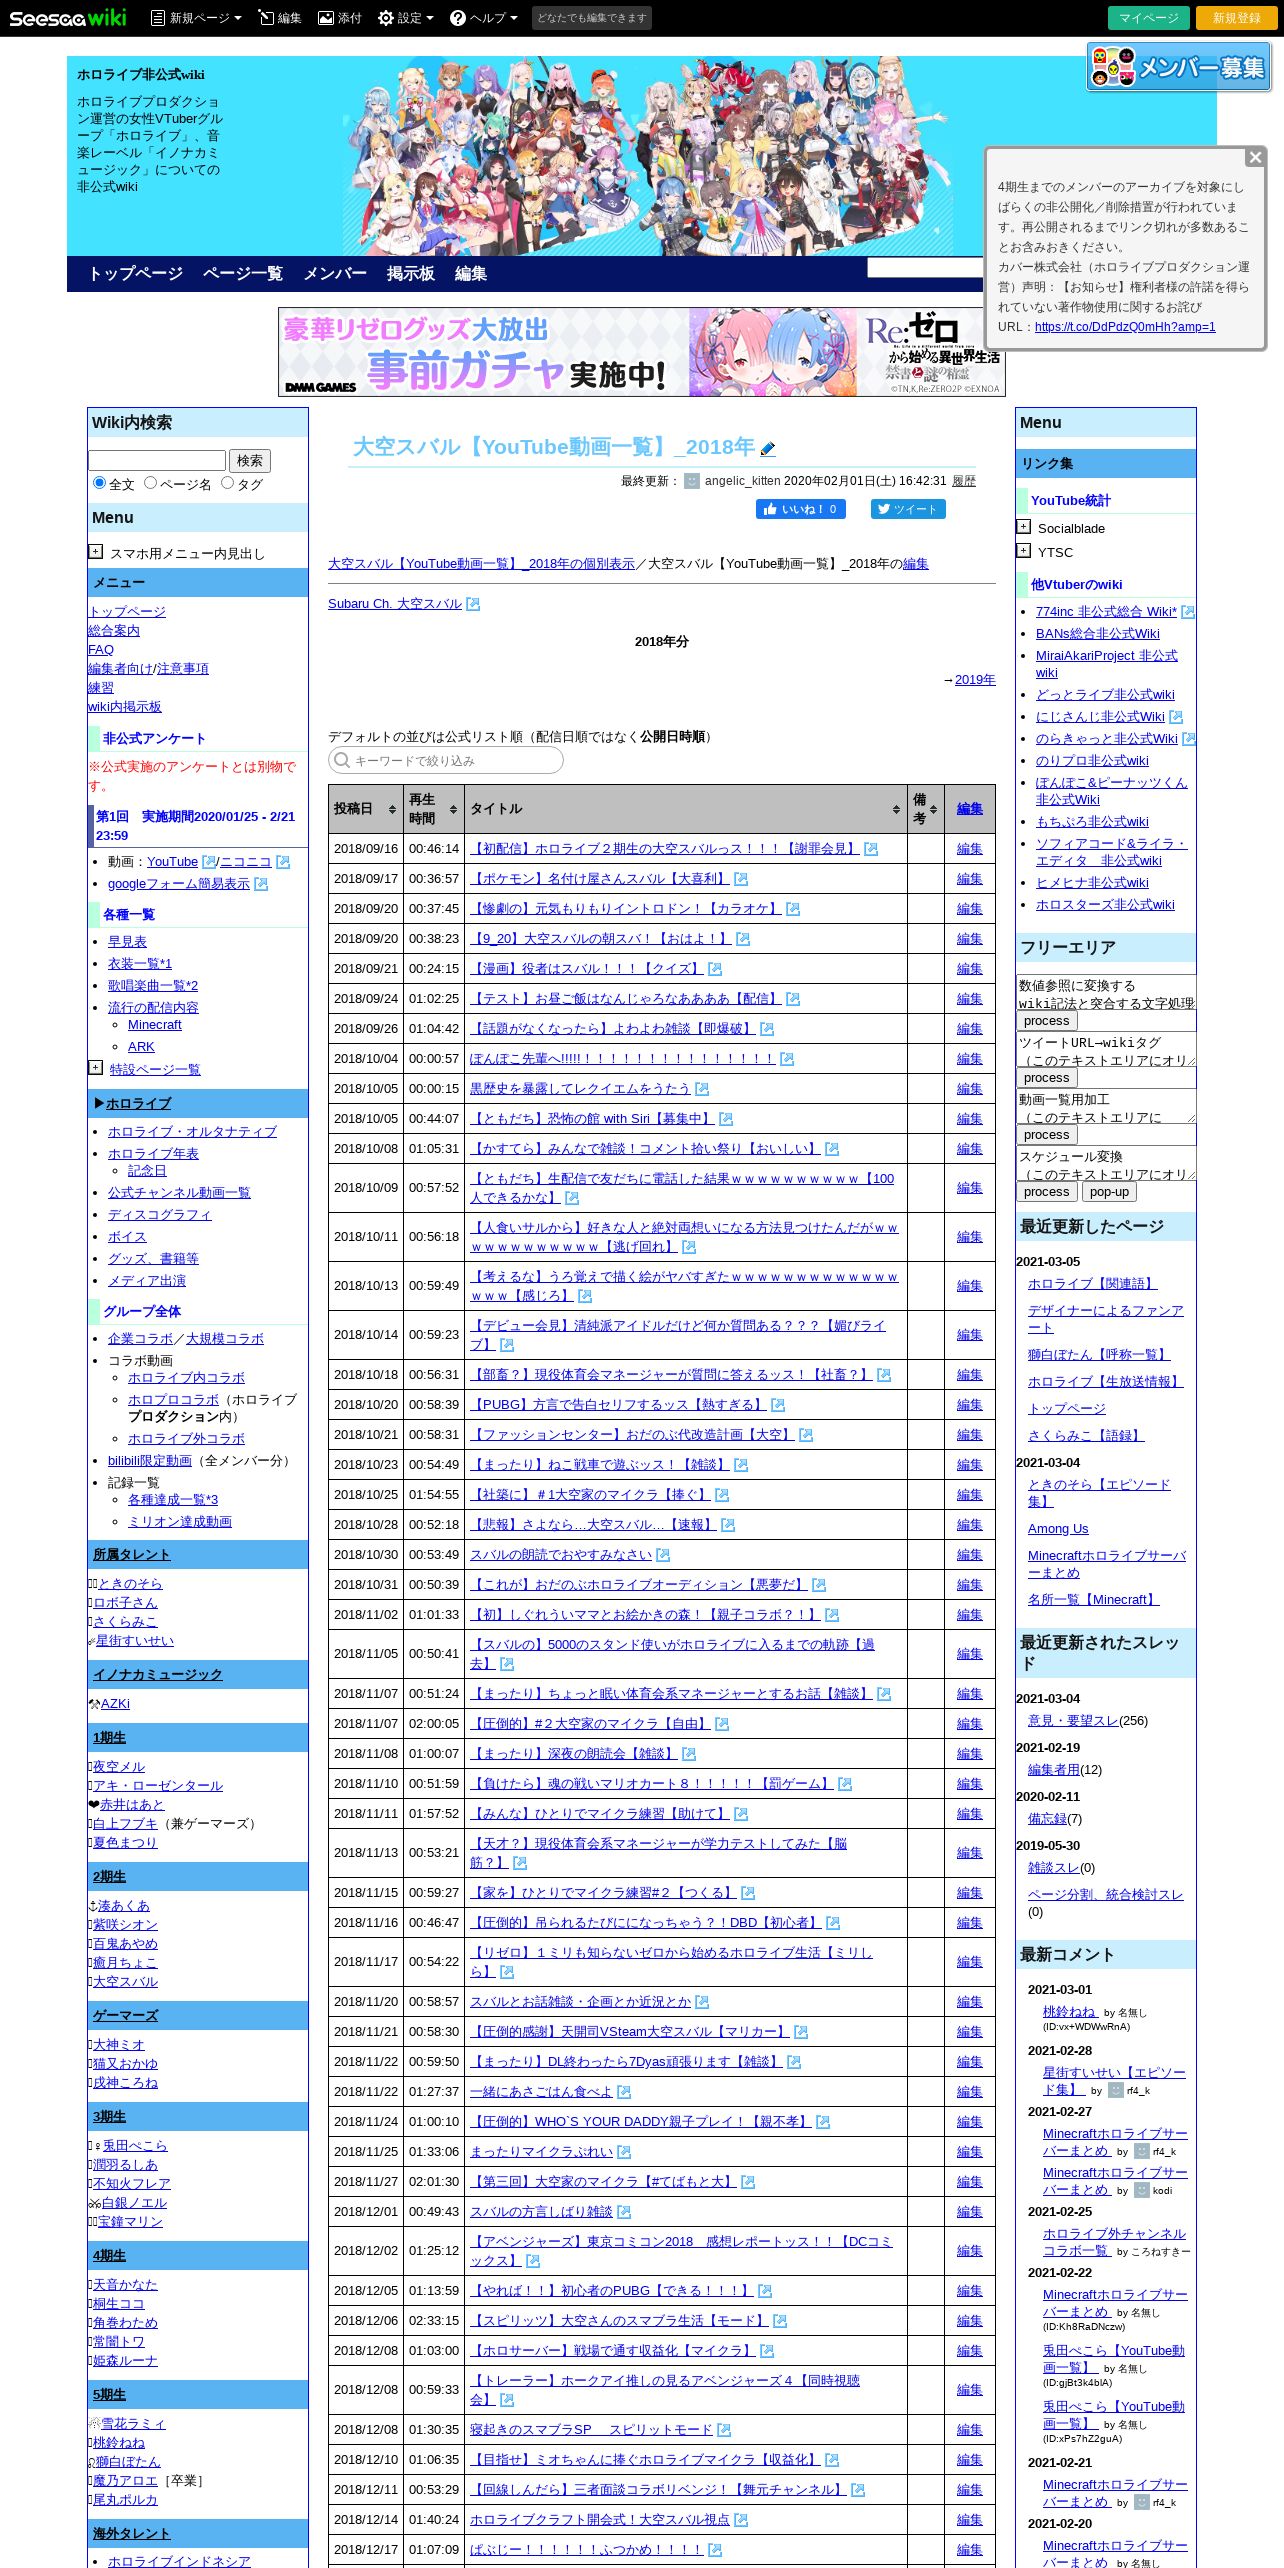Select the タグ radio button
1284x2568 pixels.
coord(227,483)
